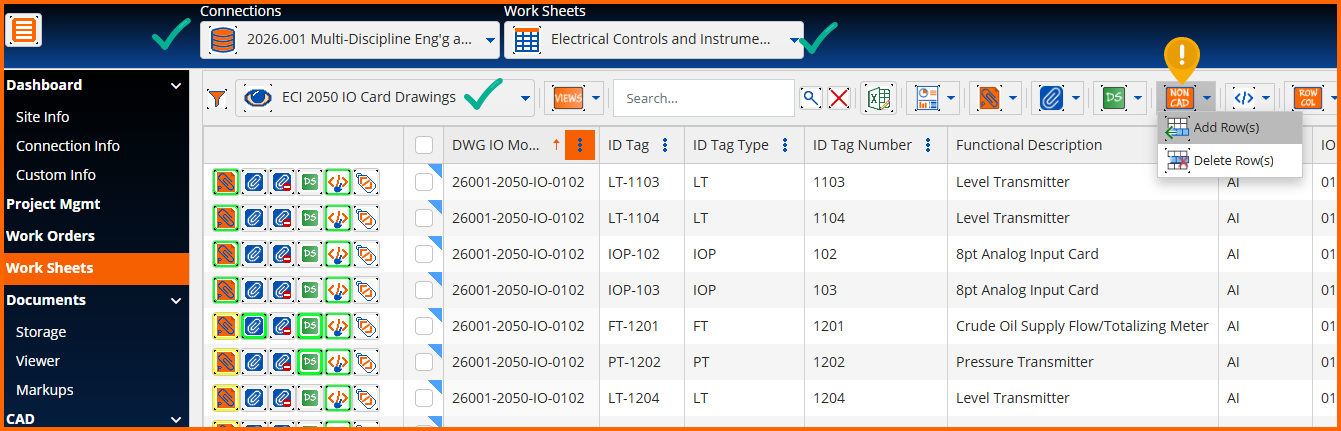The width and height of the screenshot is (1341, 431).
Task: Open dropdown arrow beside green DS icon
Action: pyautogui.click(x=1137, y=98)
